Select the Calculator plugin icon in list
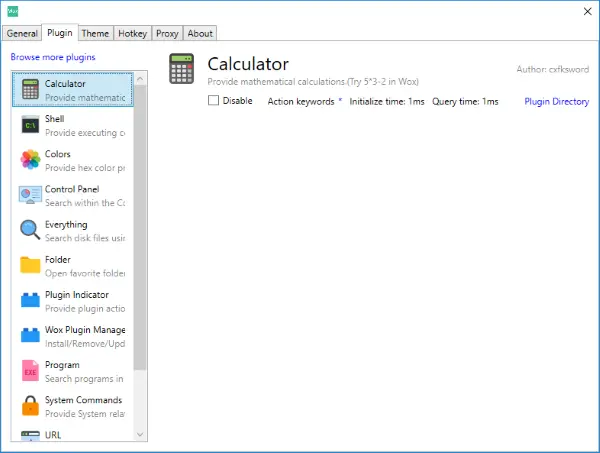600x453 pixels. [x=30, y=89]
